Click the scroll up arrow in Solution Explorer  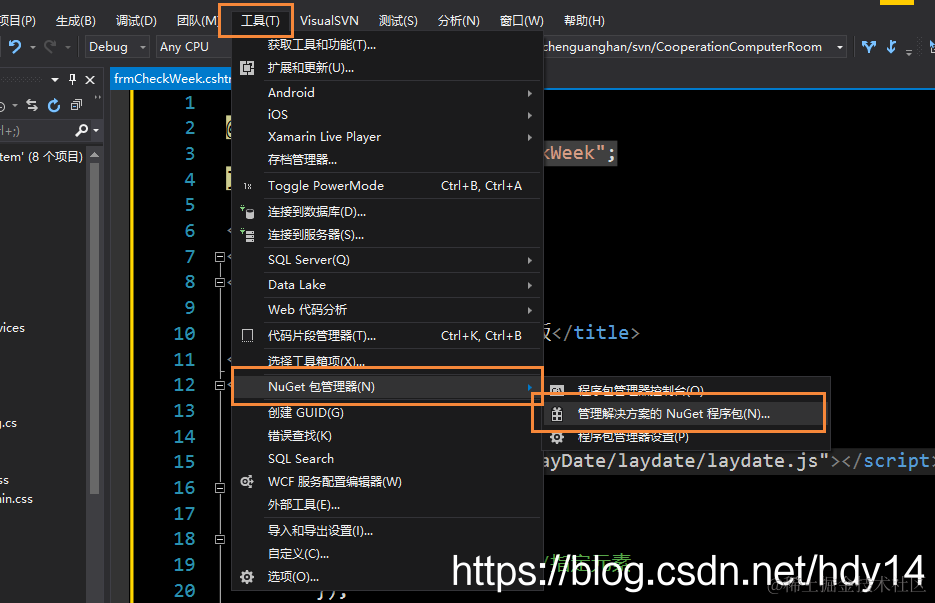[94, 155]
